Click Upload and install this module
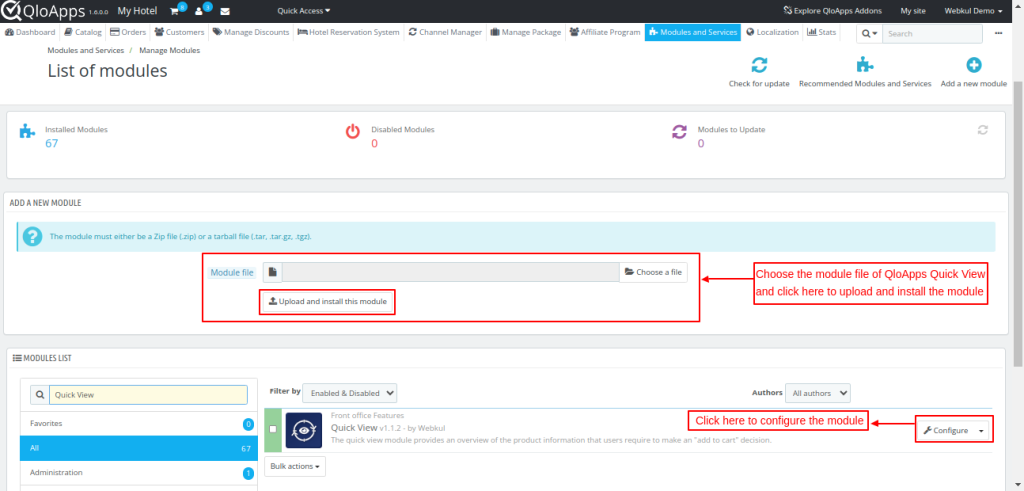 (328, 302)
